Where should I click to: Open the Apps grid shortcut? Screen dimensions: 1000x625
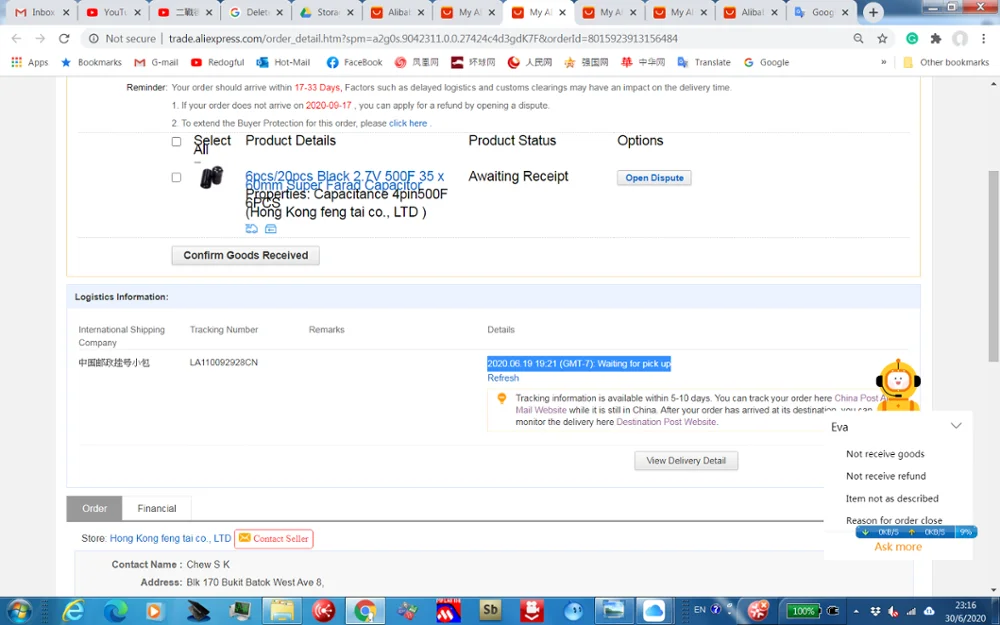click(x=30, y=62)
